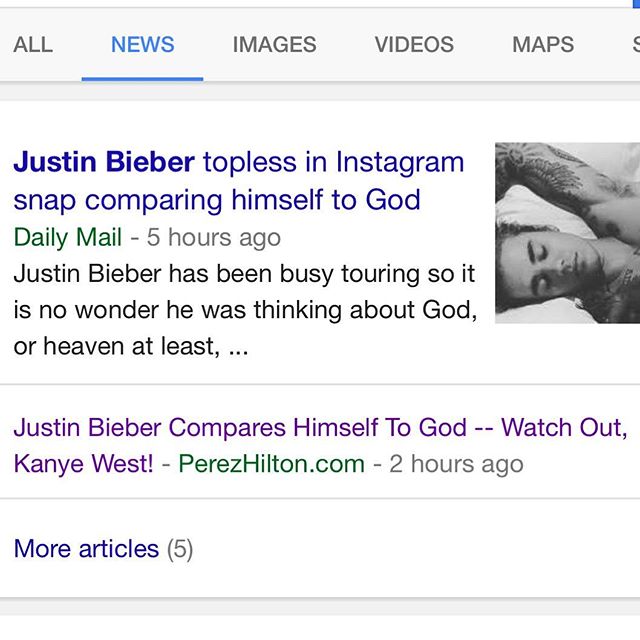Click the '5 hours ago' timestamp
Image resolution: width=640 pixels, height=640 pixels.
213,237
